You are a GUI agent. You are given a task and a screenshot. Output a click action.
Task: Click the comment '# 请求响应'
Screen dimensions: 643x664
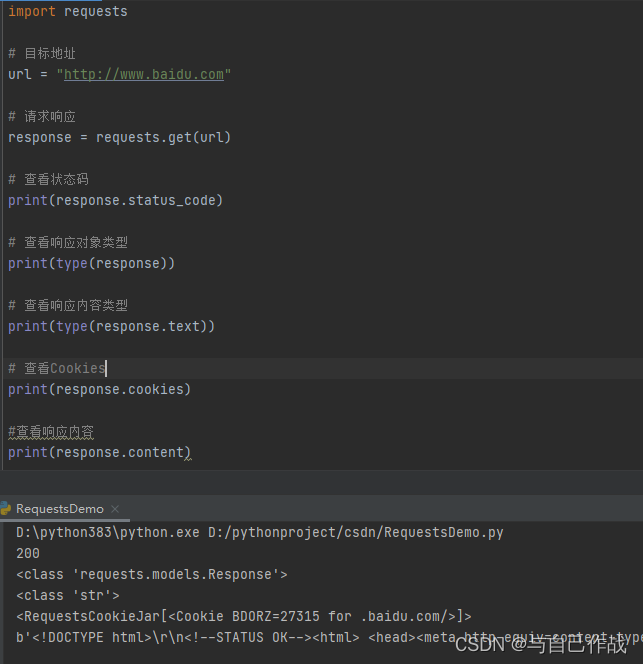(x=42, y=116)
